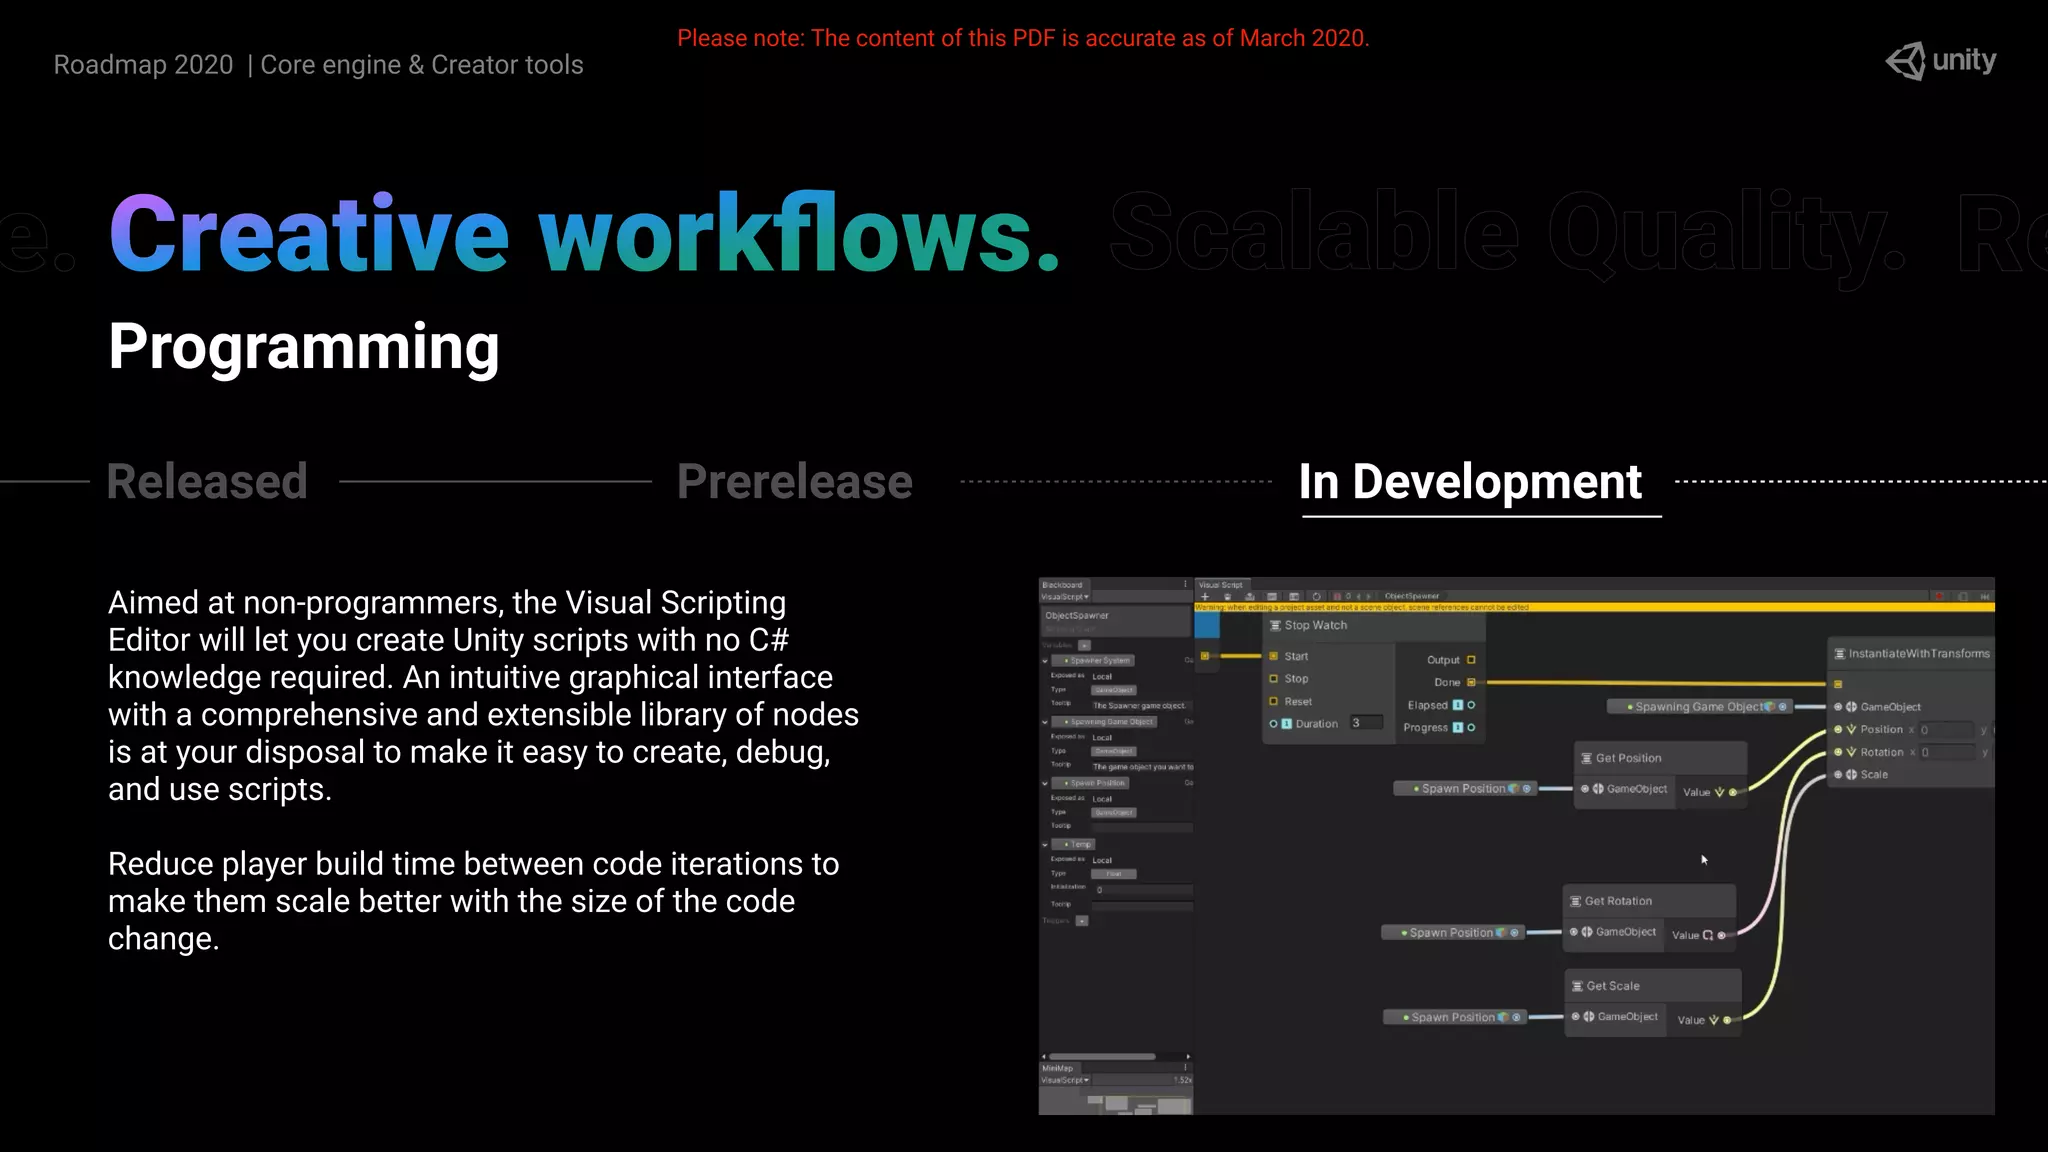The width and height of the screenshot is (2048, 1152).
Task: Click Stop Watch Reset input port
Action: pos(1274,701)
